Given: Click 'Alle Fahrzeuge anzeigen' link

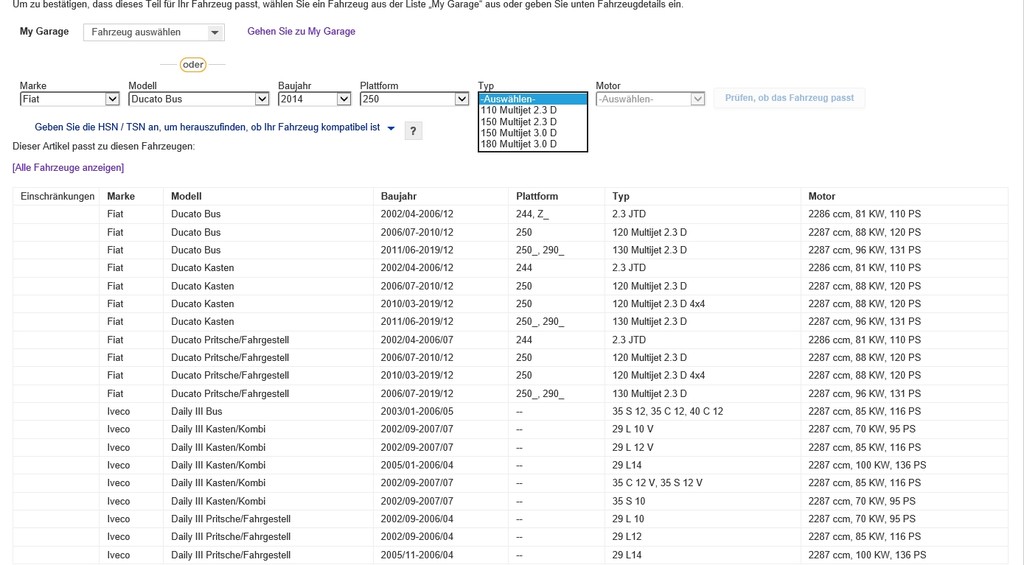Looking at the screenshot, I should coord(68,168).
